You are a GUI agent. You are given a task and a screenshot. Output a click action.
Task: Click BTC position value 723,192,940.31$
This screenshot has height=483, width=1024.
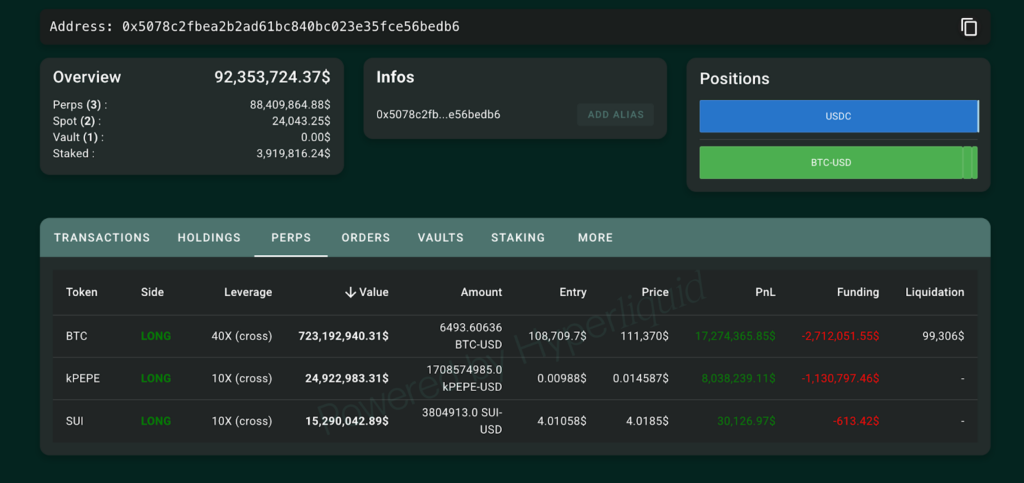344,336
